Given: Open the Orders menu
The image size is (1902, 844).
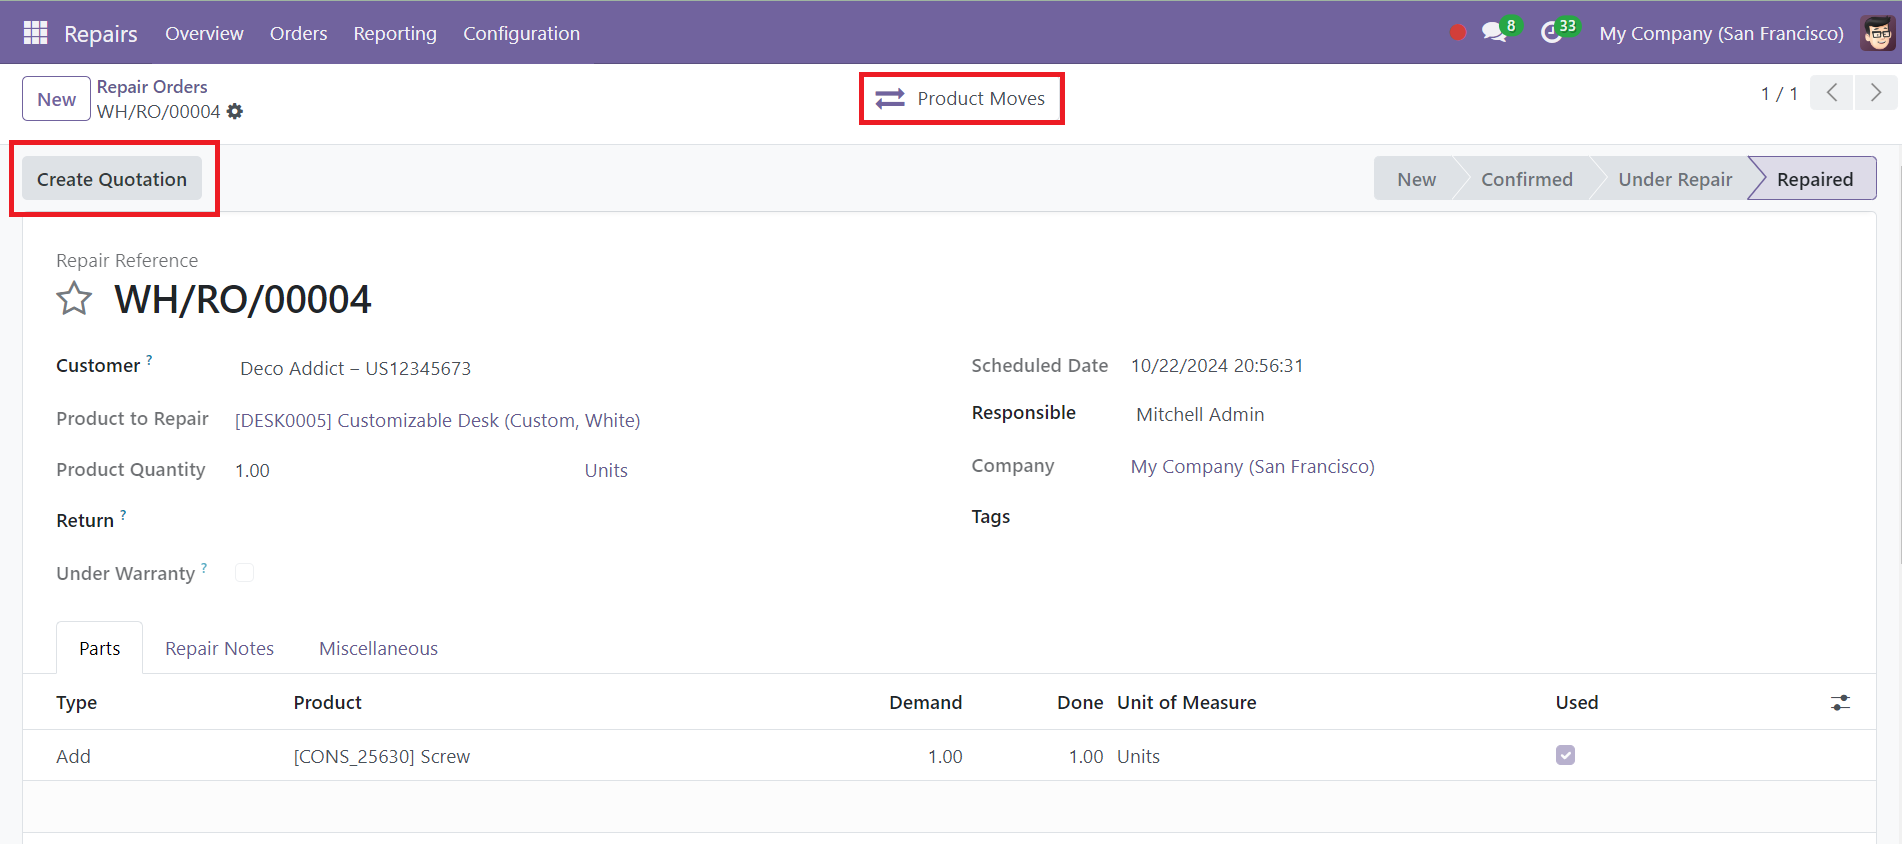Looking at the screenshot, I should pyautogui.click(x=298, y=33).
